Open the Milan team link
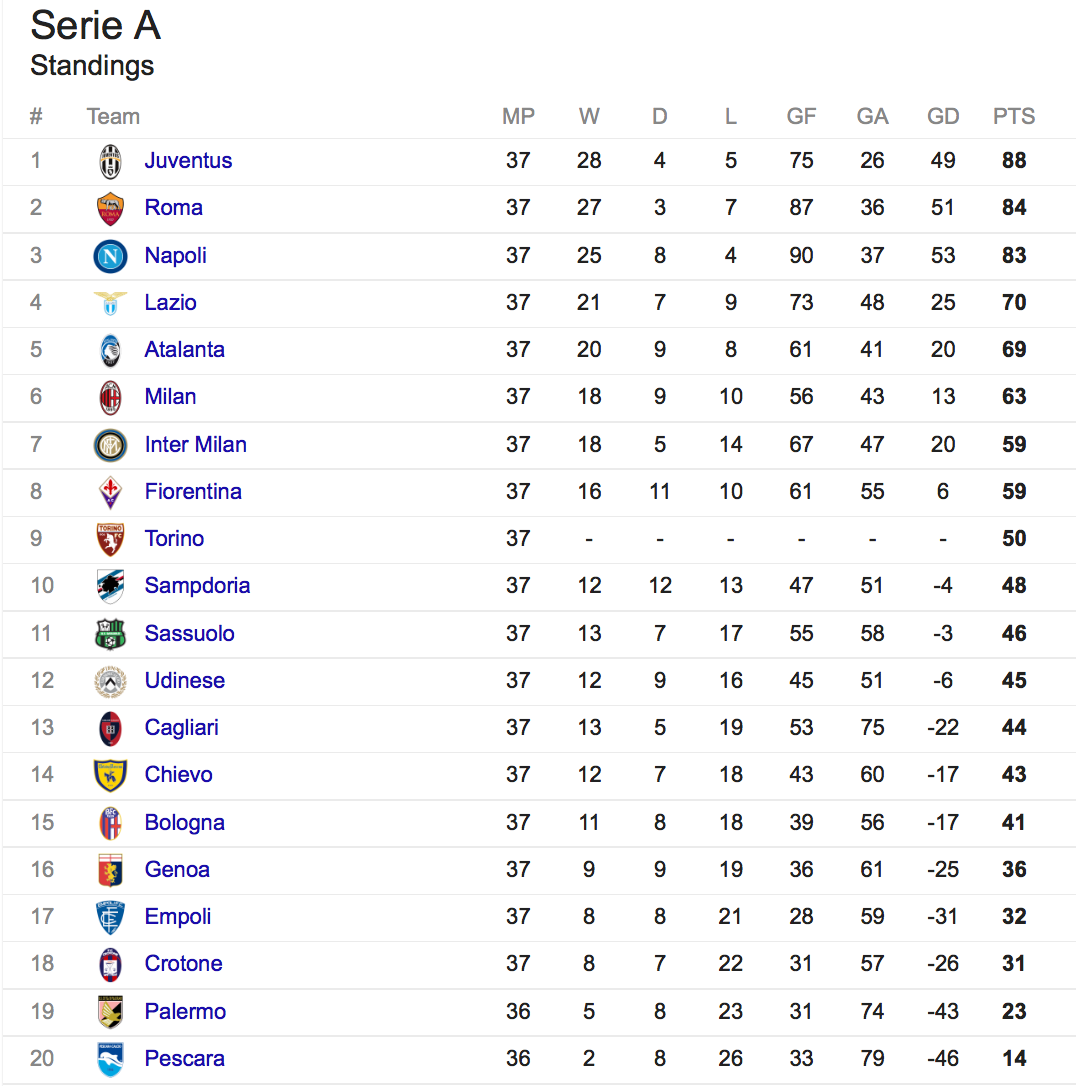1076x1086 pixels. (x=170, y=397)
